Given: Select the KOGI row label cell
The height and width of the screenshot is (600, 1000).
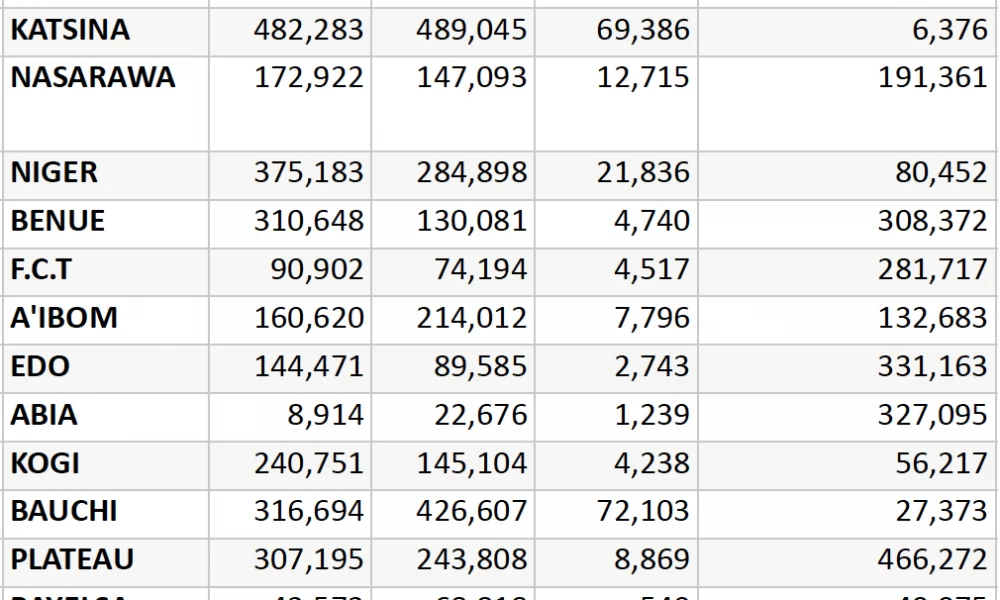Looking at the screenshot, I should pos(45,464).
